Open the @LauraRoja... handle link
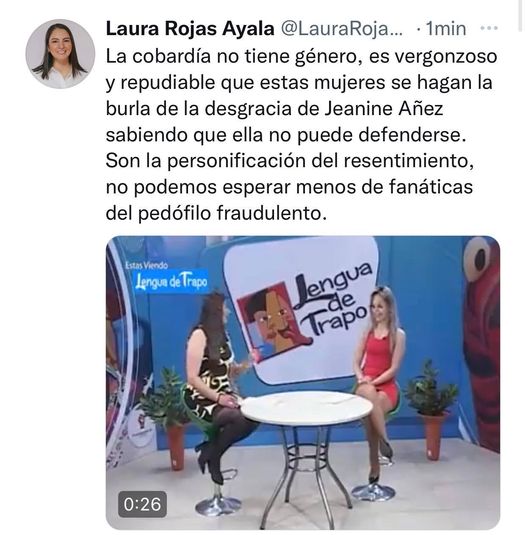Viewport: 526px width, 535px height. point(342,29)
